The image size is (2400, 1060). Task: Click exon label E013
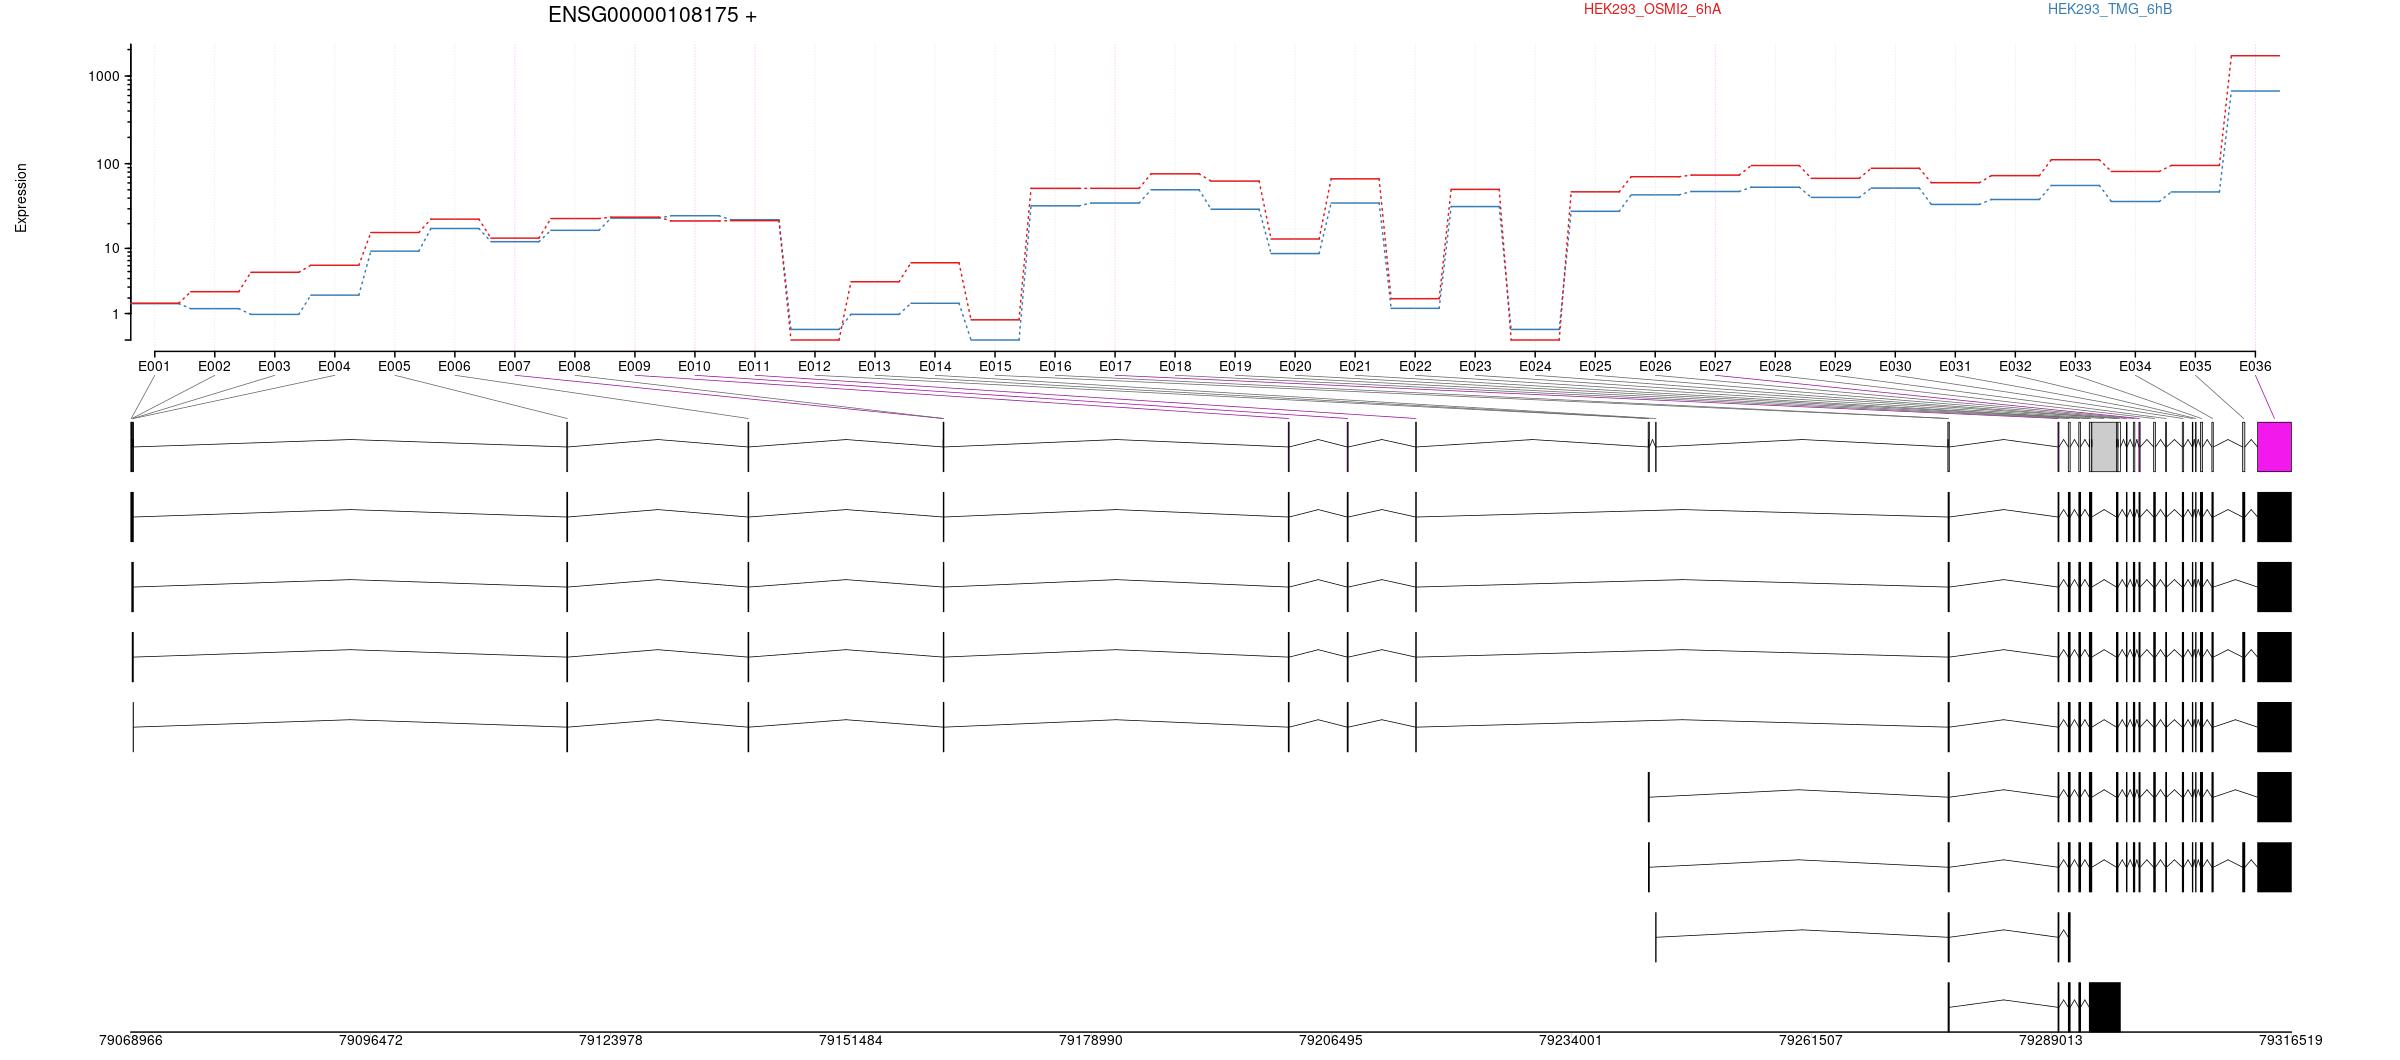click(x=874, y=366)
